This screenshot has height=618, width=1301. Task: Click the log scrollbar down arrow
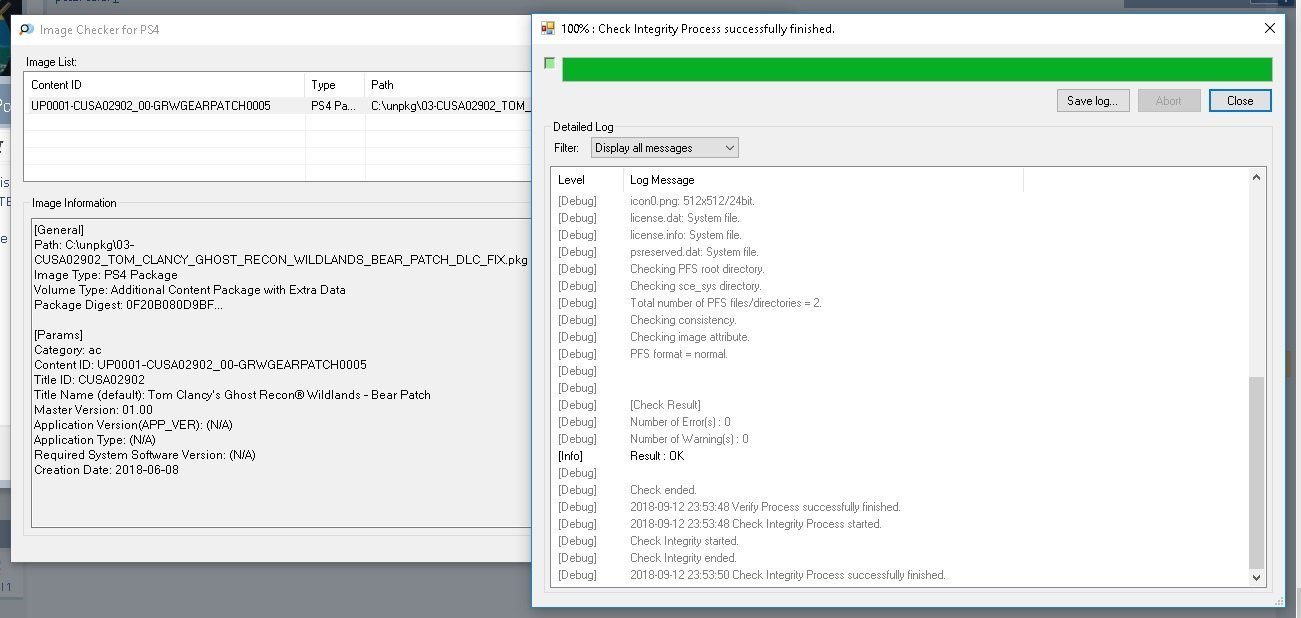click(x=1257, y=578)
